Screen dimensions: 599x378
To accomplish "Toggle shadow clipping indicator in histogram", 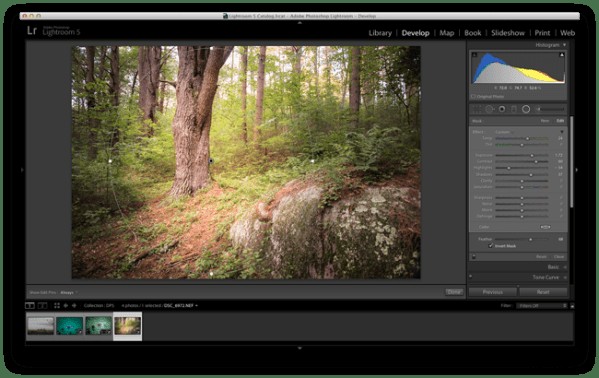I will coord(474,55).
